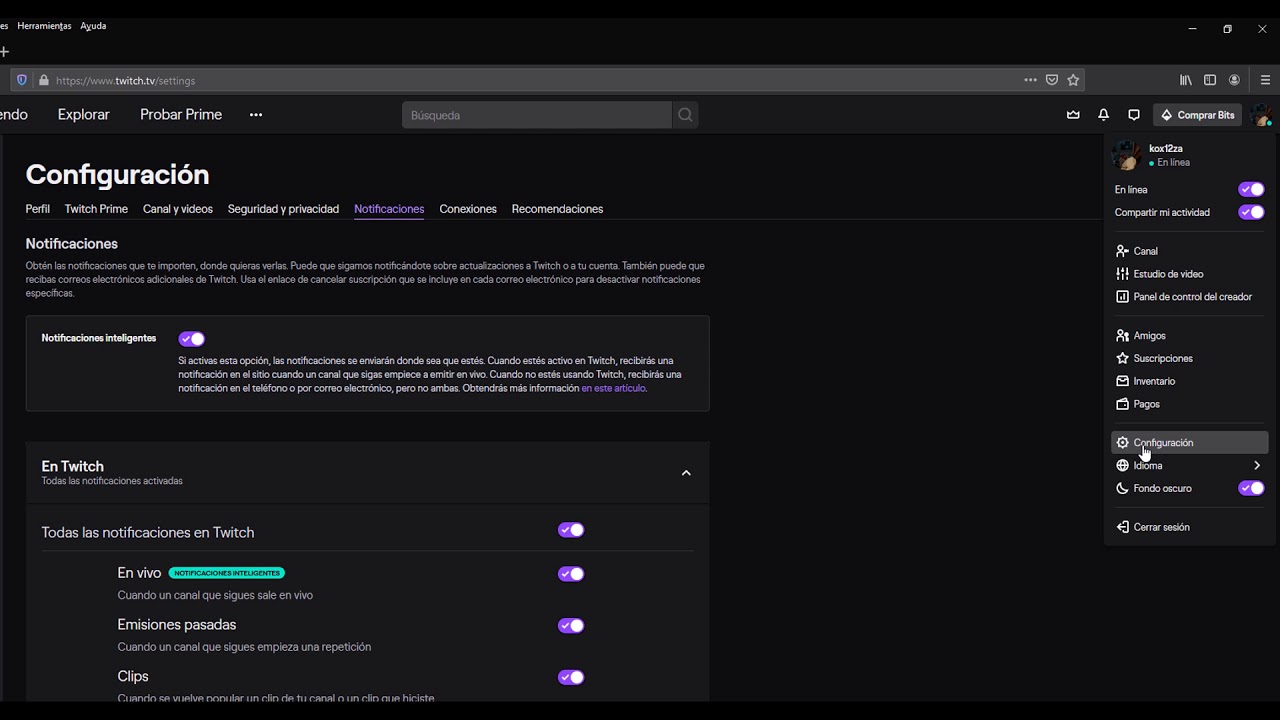Open the Probar Prime link
Image resolution: width=1280 pixels, height=720 pixels.
tap(181, 115)
